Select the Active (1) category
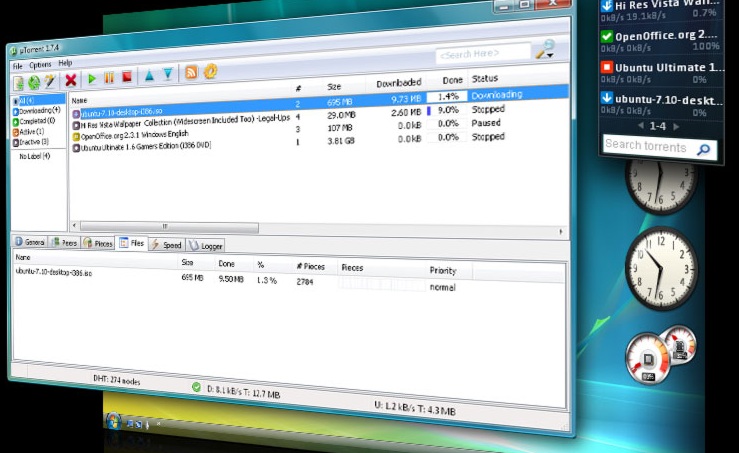This screenshot has height=453, width=739. tap(28, 132)
